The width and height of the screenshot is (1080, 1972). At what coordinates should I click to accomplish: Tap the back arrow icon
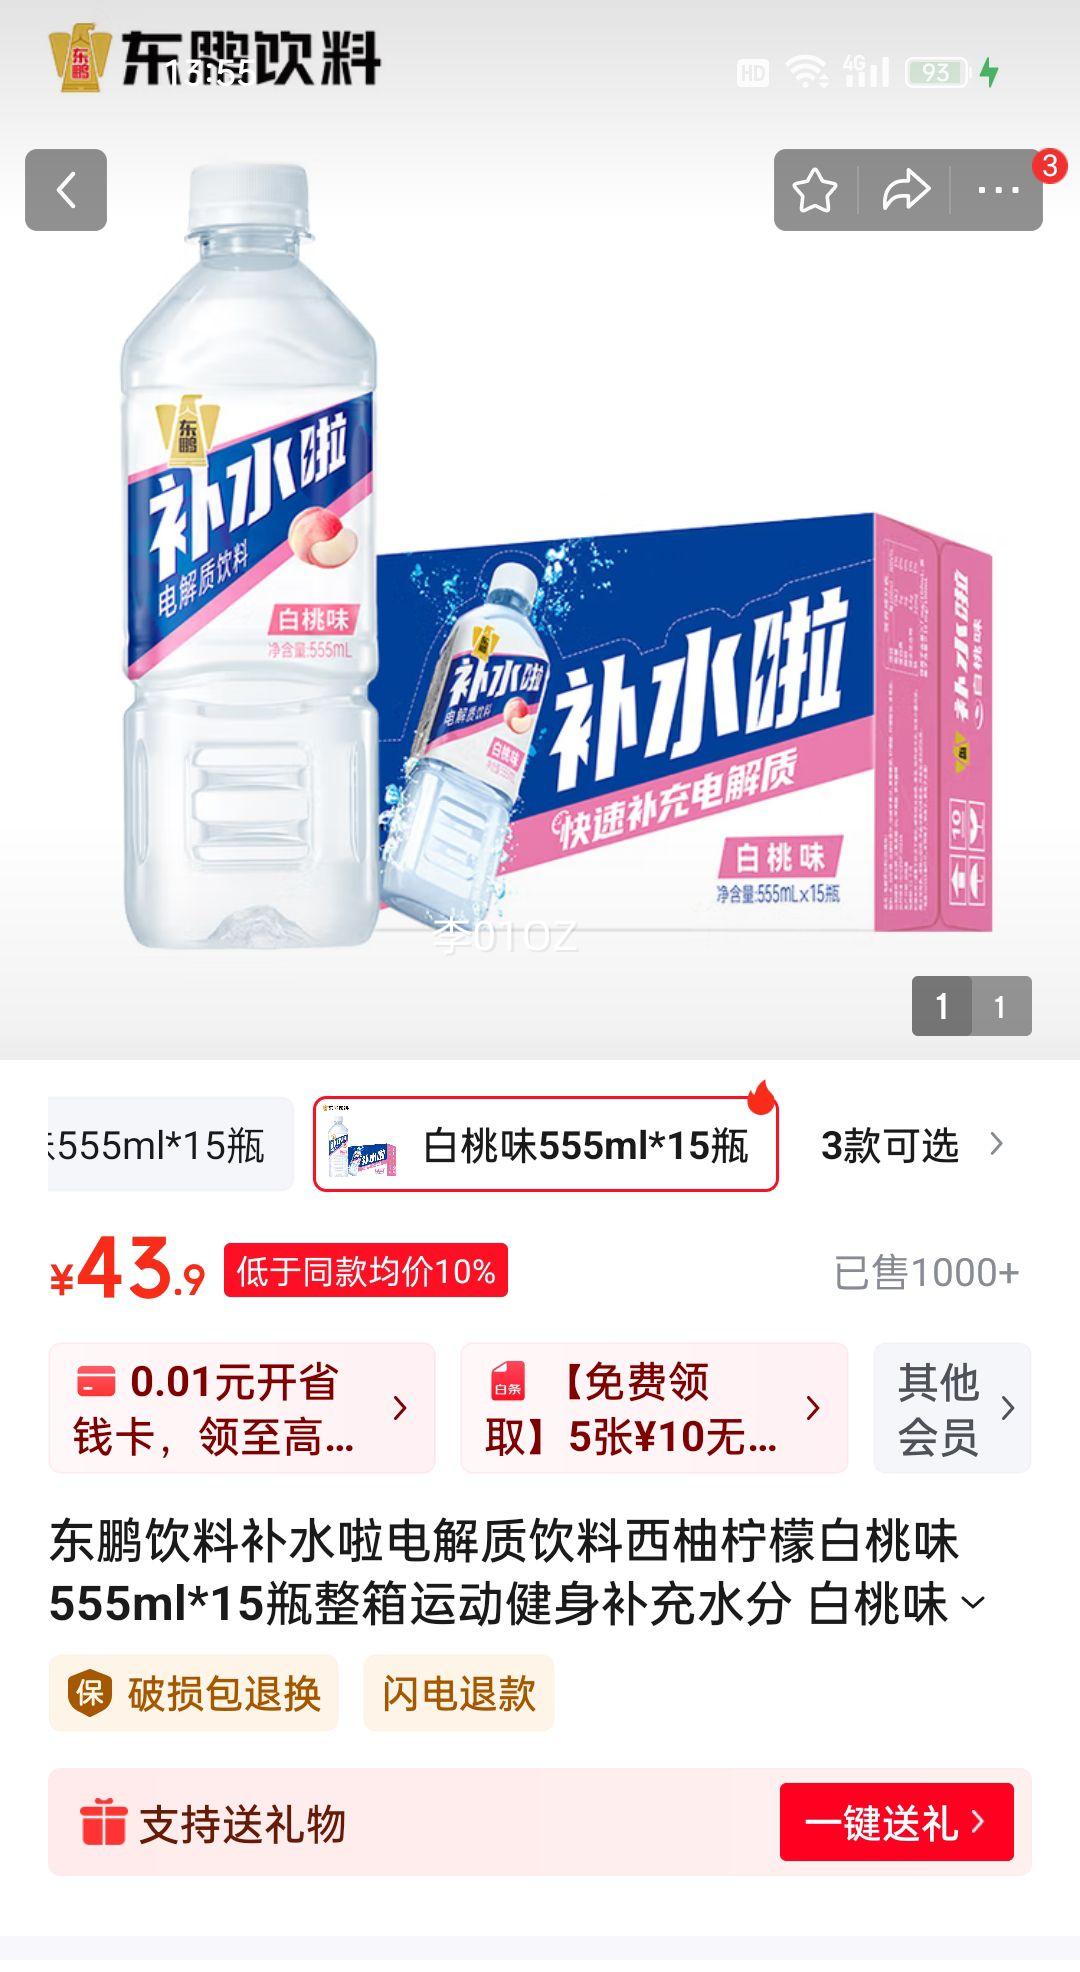coord(66,190)
